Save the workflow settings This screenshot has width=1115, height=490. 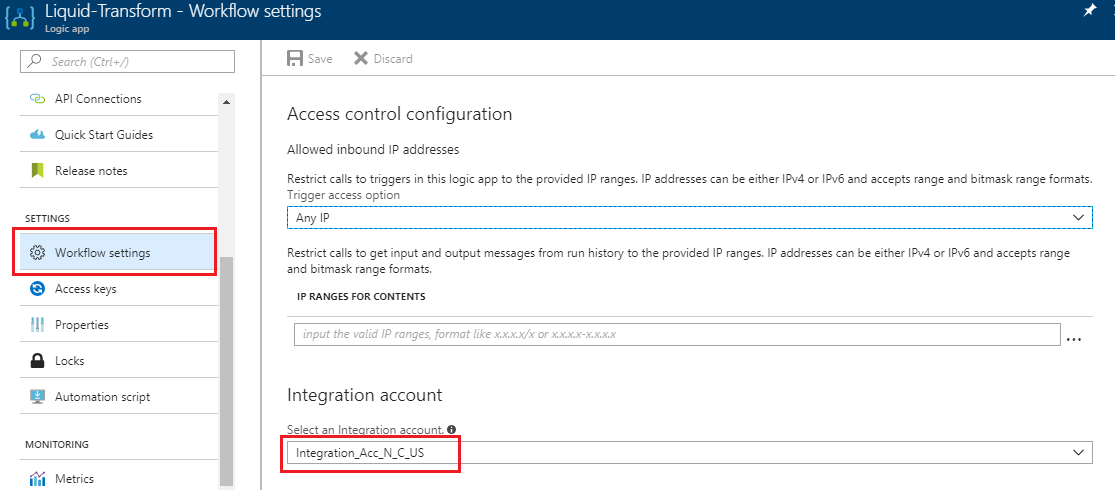(x=309, y=58)
